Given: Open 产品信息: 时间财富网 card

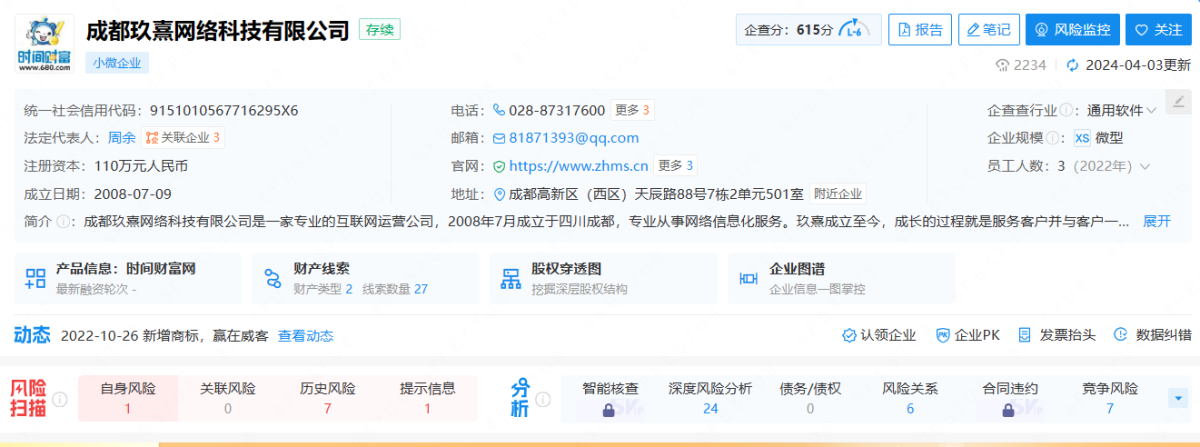Looking at the screenshot, I should [128, 278].
